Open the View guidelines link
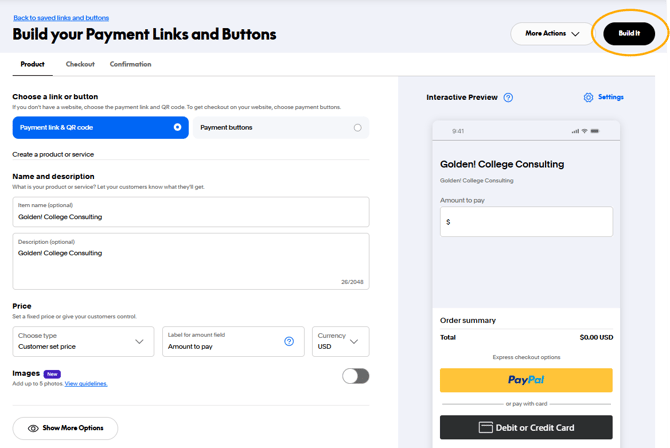 click(86, 384)
